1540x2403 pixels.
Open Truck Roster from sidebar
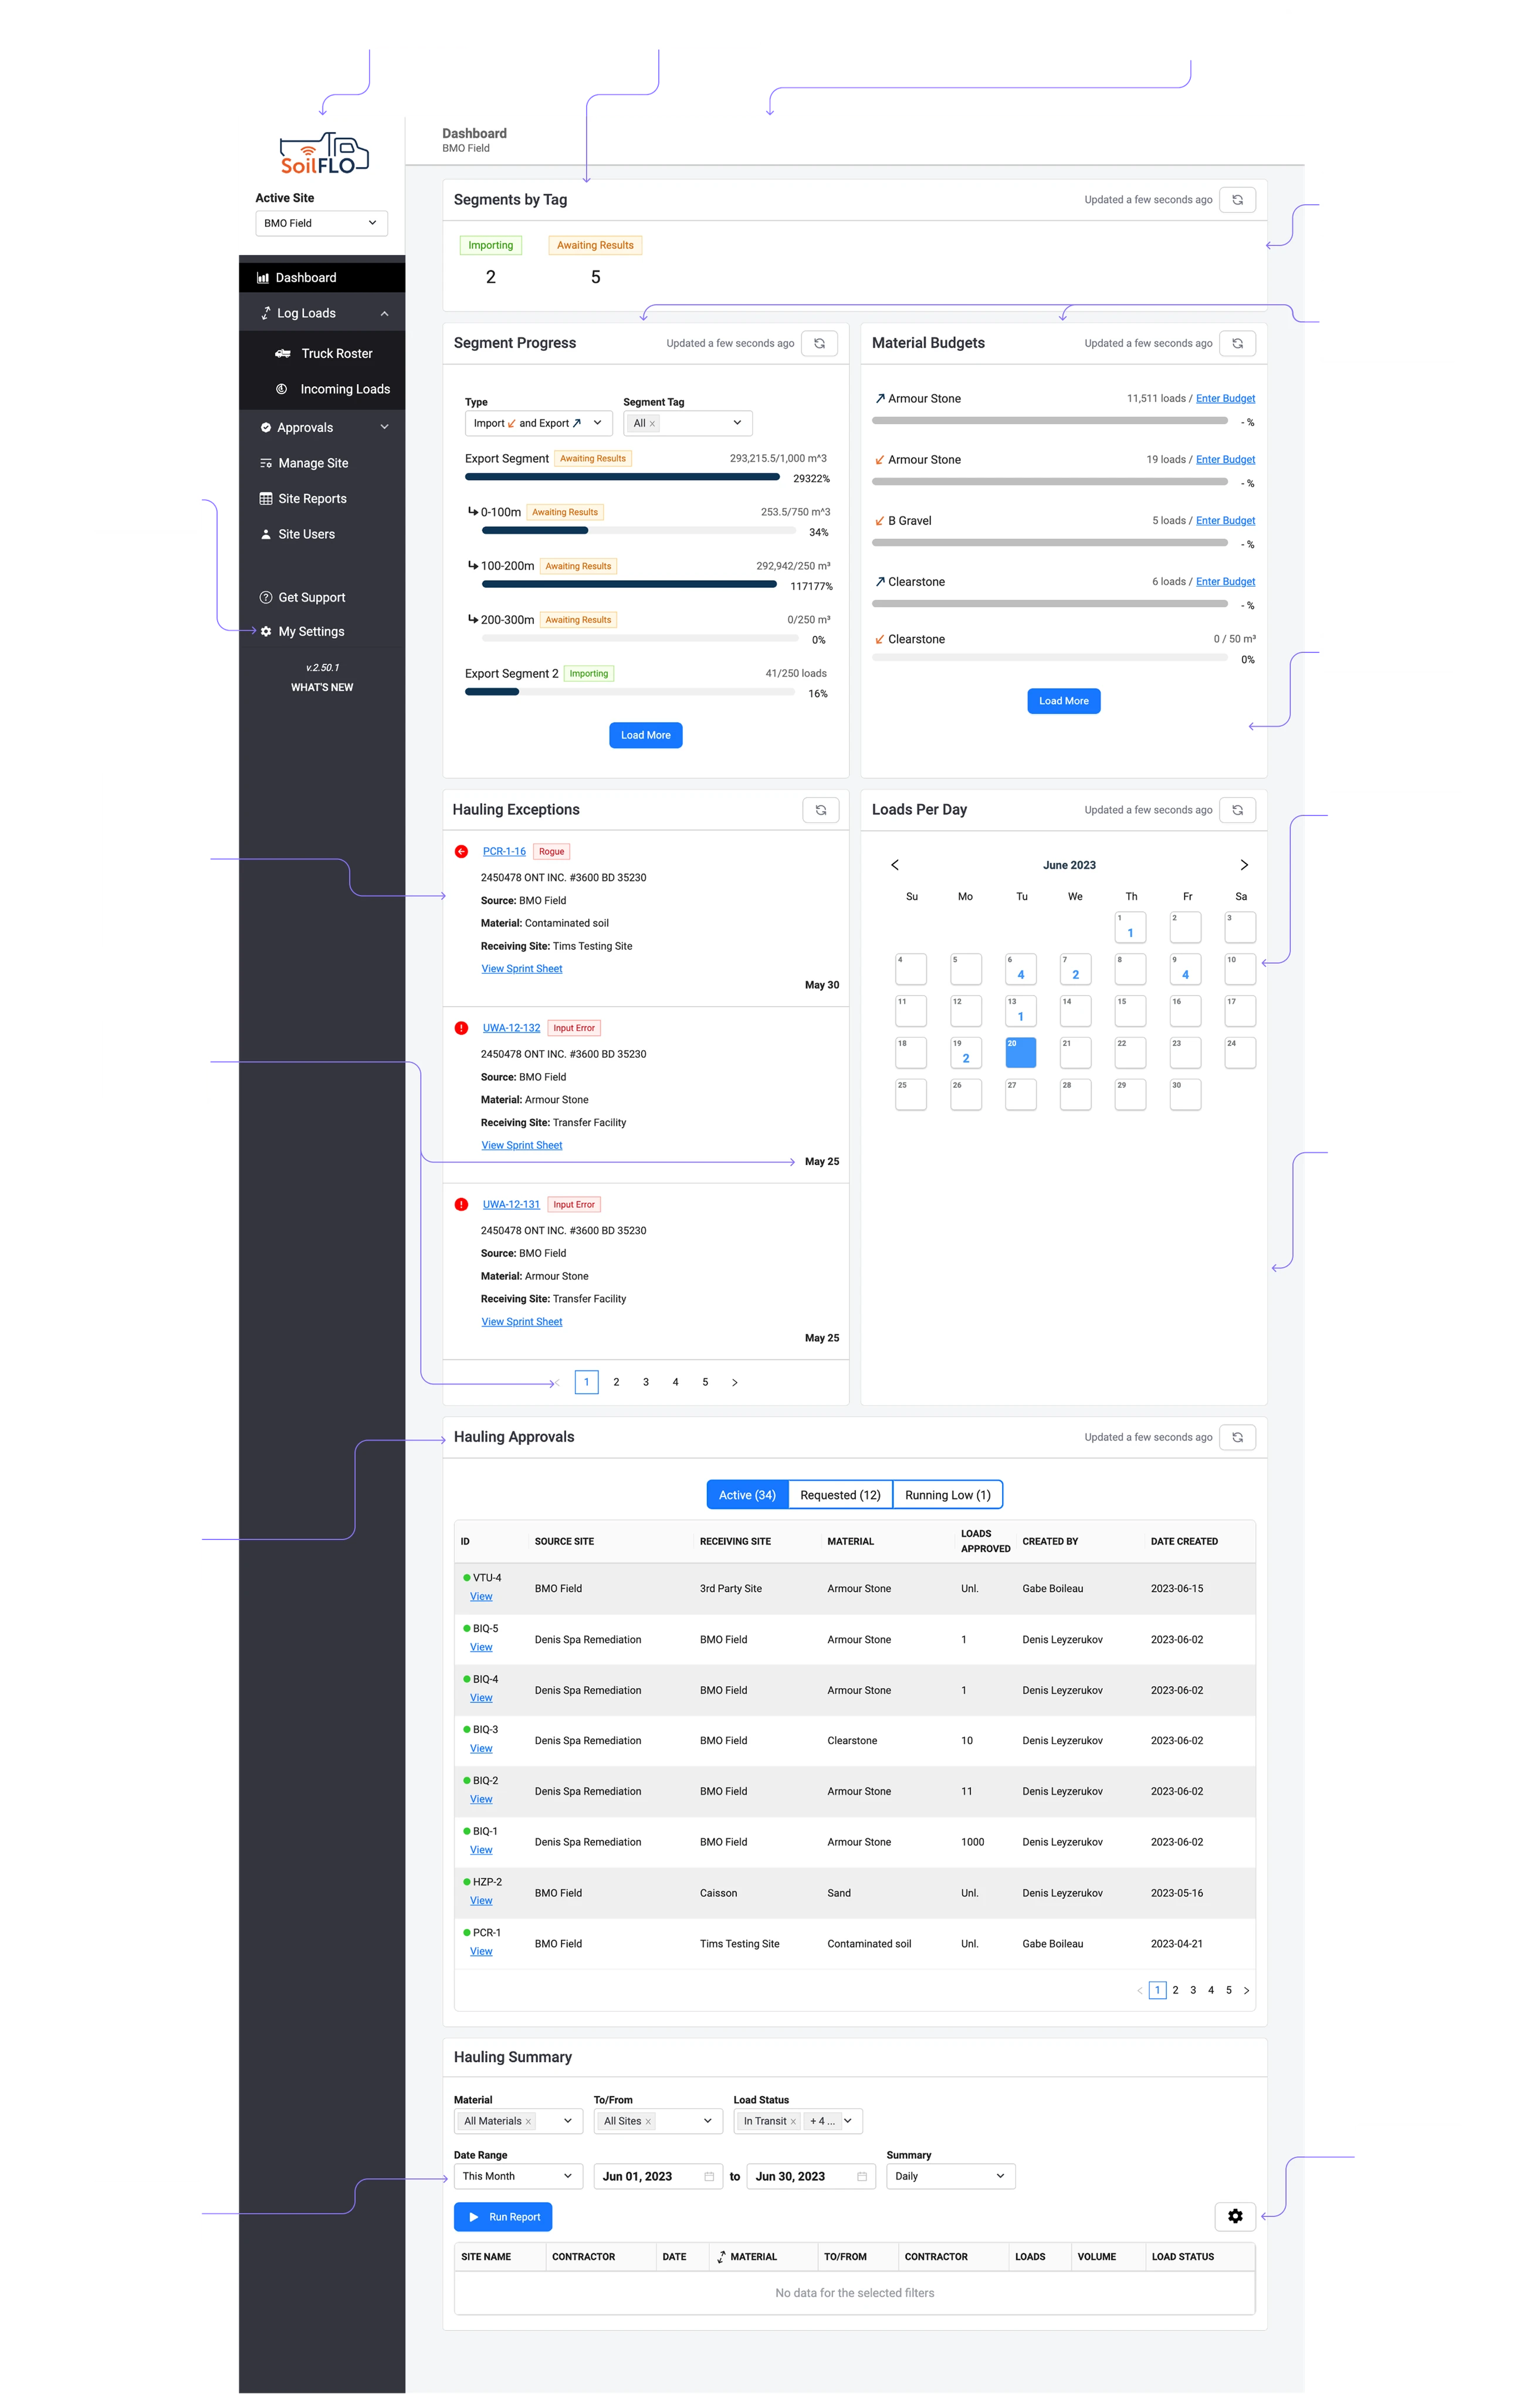(x=336, y=354)
